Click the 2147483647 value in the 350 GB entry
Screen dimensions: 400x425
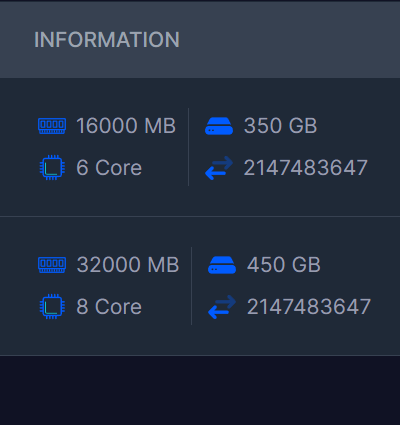pyautogui.click(x=306, y=168)
